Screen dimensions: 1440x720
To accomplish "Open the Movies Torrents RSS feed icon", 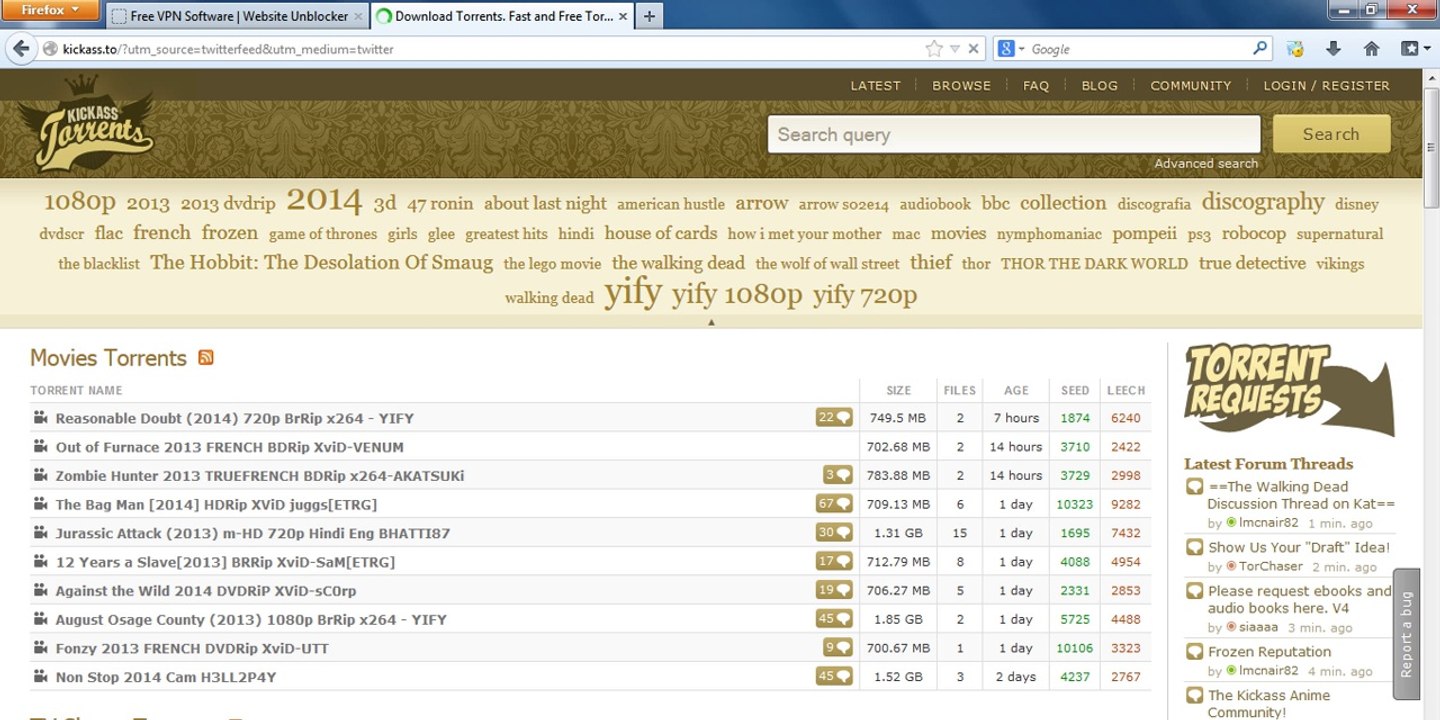I will coord(206,357).
